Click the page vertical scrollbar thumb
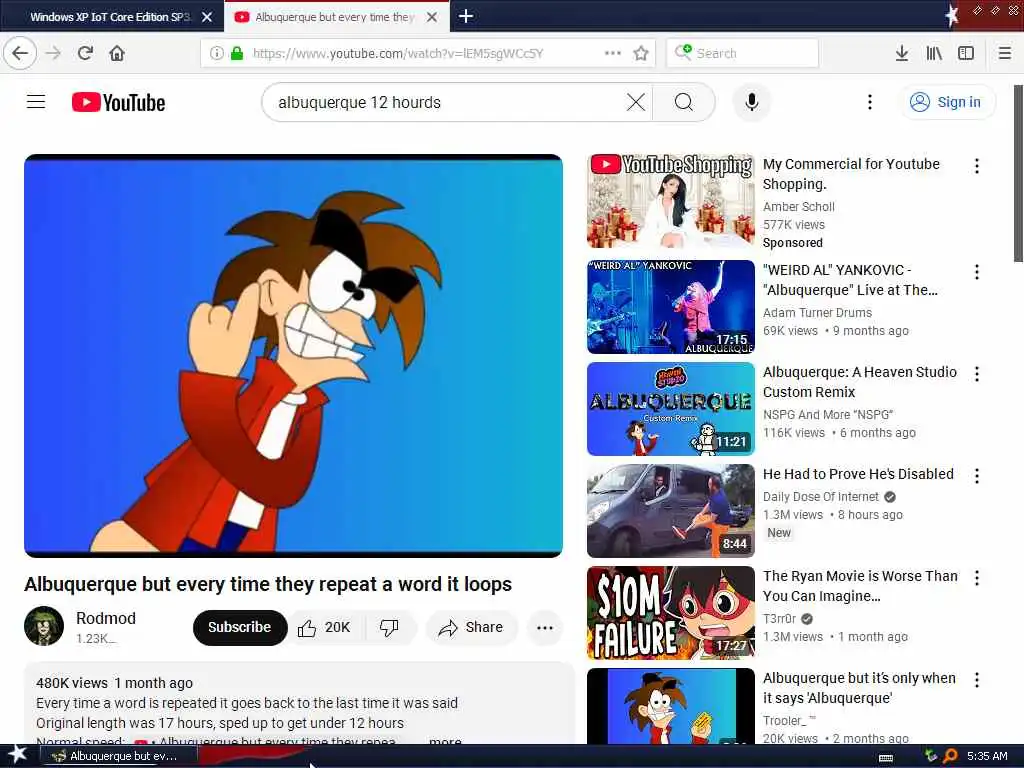This screenshot has height=768, width=1024. (1018, 173)
